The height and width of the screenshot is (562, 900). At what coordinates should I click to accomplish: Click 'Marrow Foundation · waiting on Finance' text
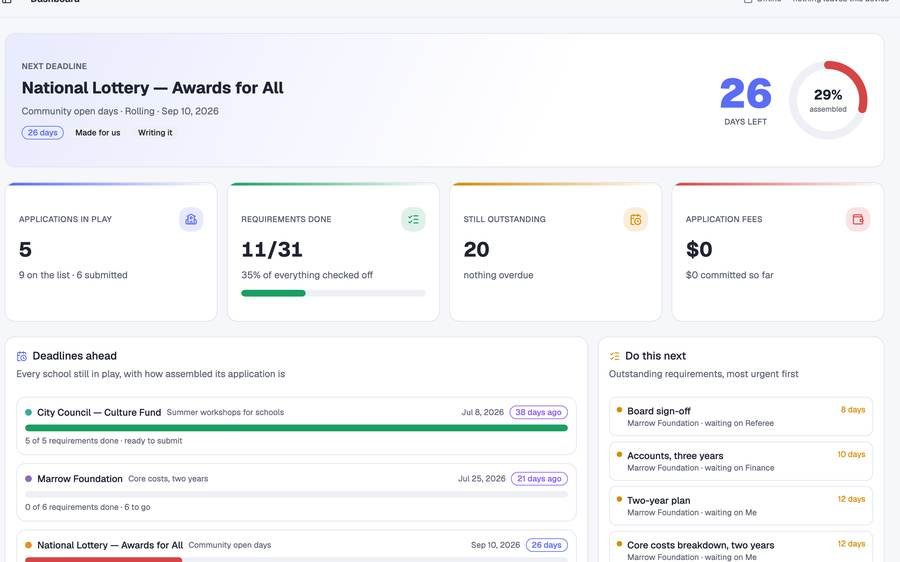click(x=700, y=468)
